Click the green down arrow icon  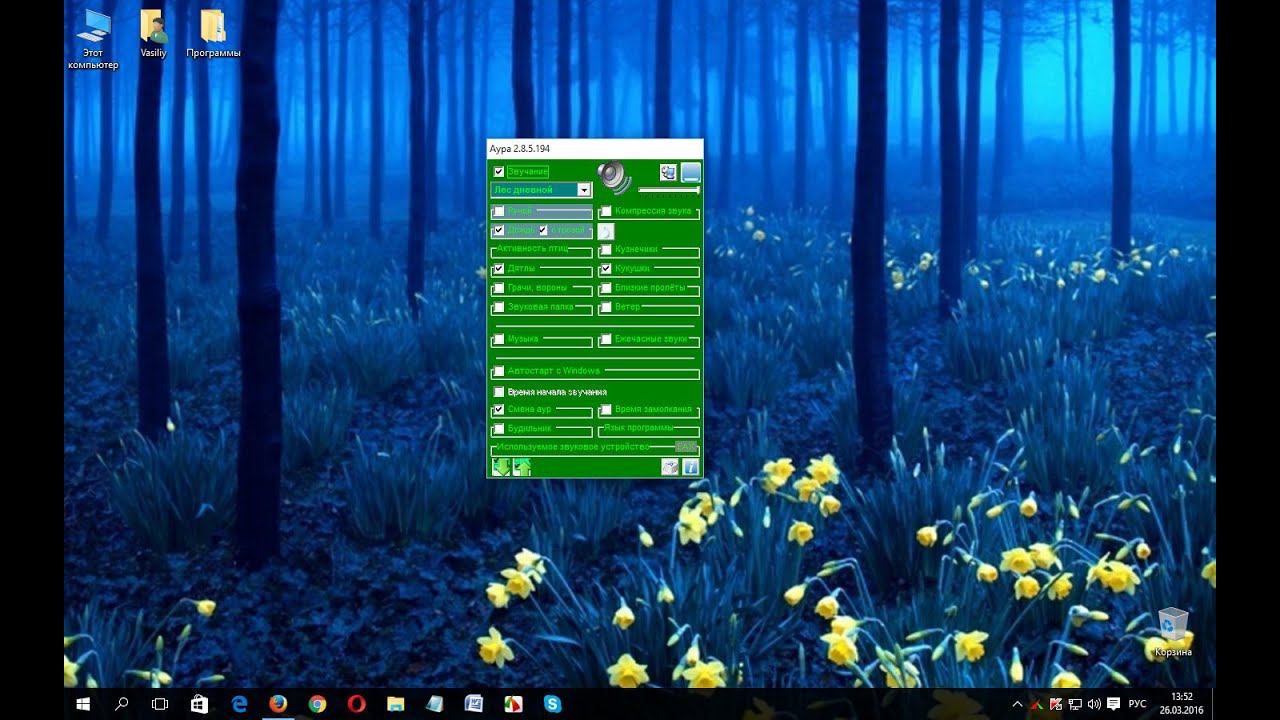click(501, 467)
